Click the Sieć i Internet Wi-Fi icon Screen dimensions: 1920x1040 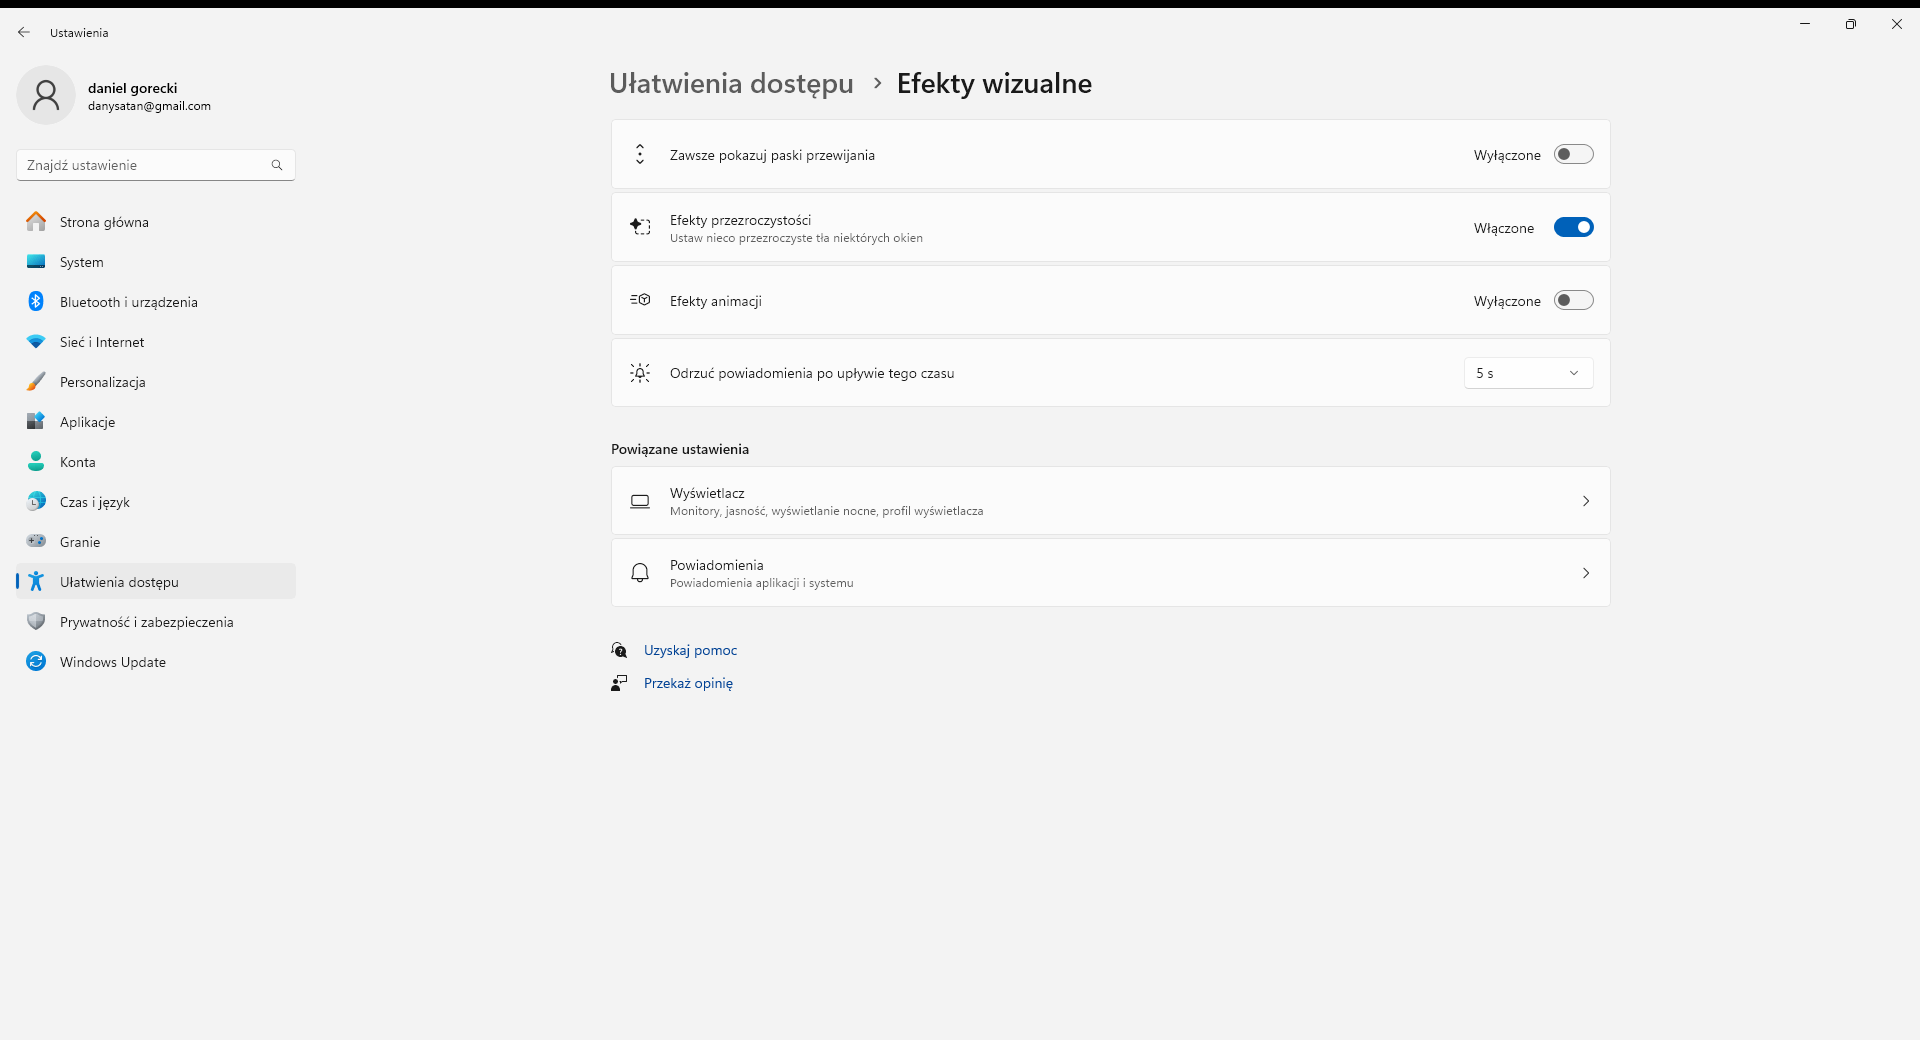36,342
